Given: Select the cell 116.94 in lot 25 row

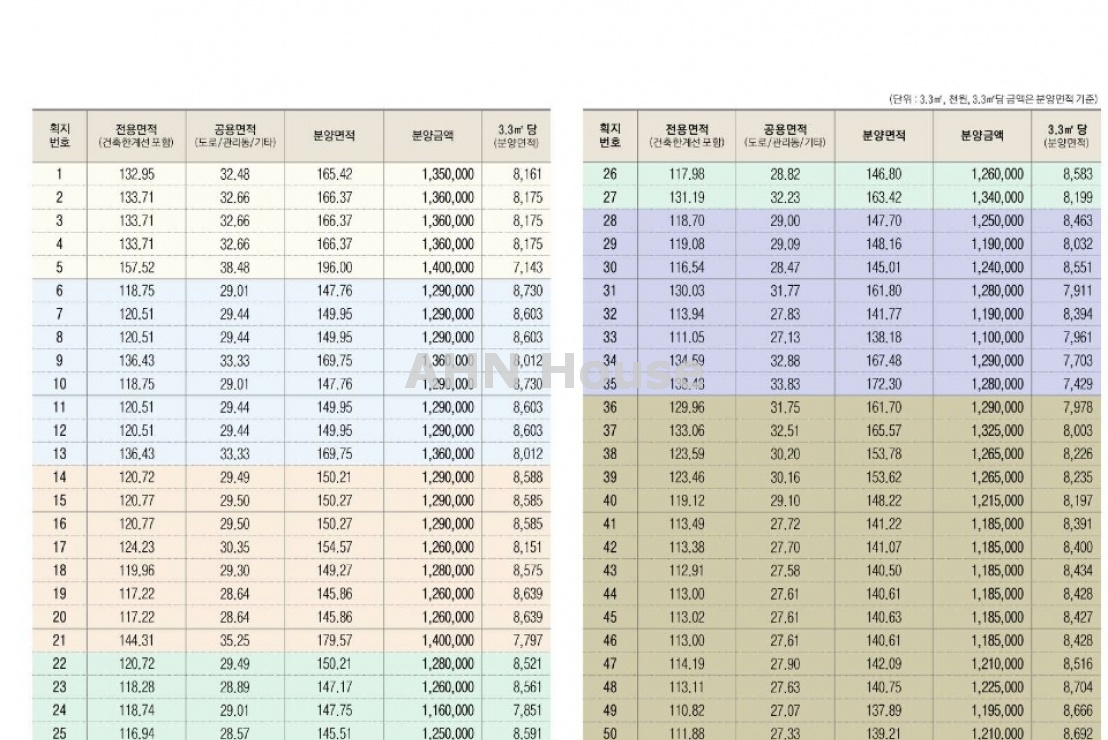Looking at the screenshot, I should (136, 733).
